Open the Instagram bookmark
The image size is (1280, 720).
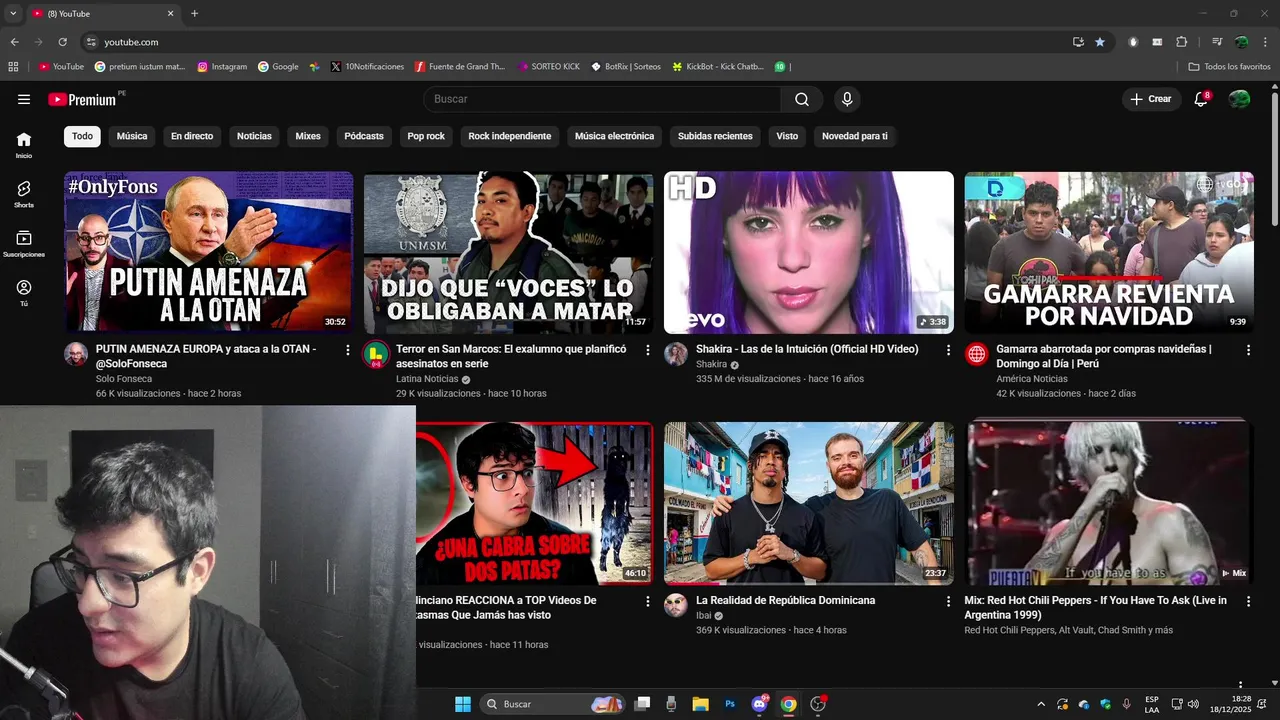222,67
